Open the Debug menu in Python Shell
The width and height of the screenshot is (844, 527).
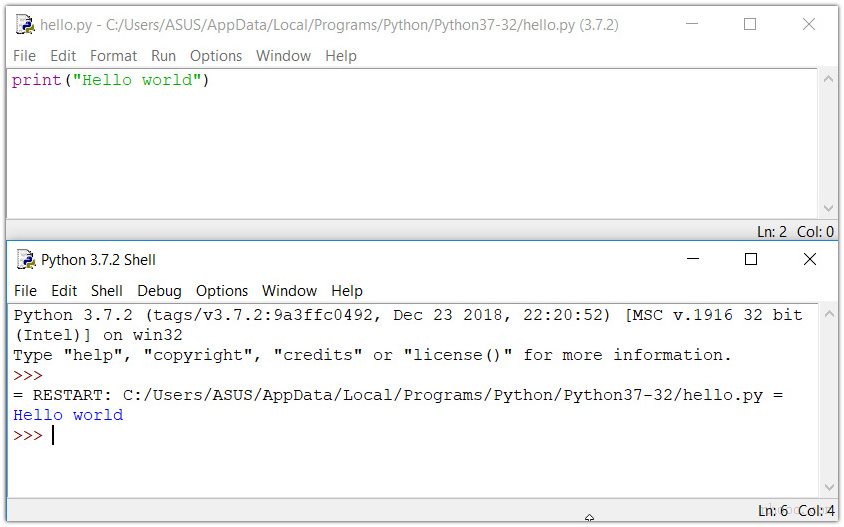(159, 291)
